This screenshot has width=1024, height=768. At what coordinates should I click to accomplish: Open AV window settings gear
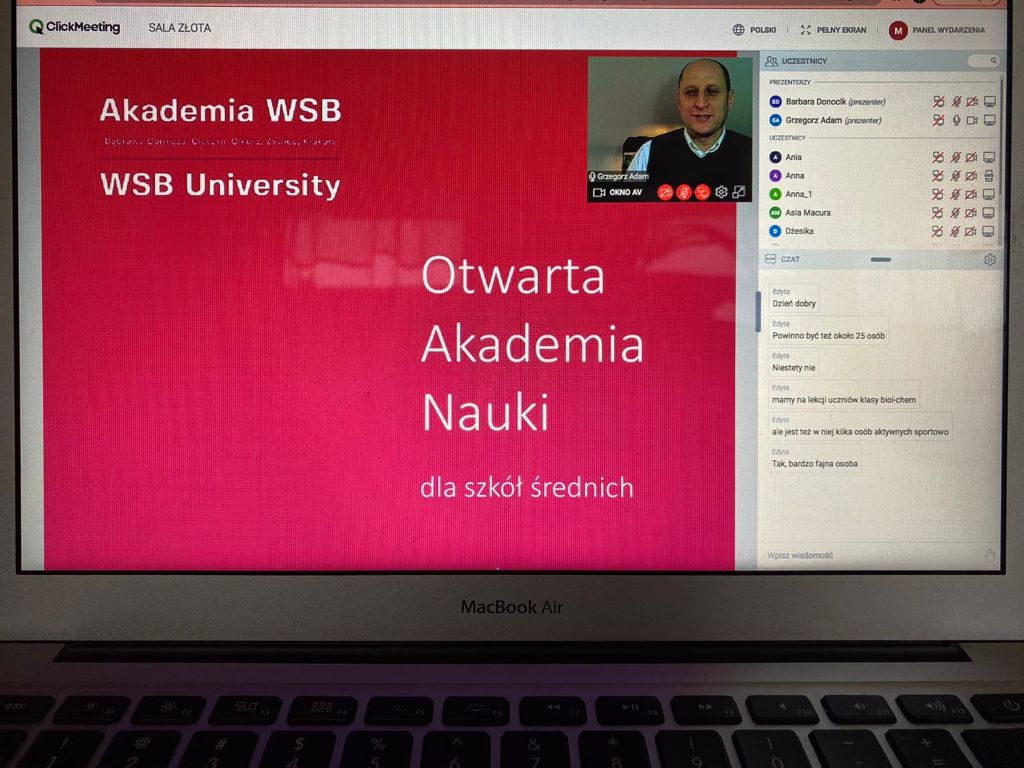(721, 192)
